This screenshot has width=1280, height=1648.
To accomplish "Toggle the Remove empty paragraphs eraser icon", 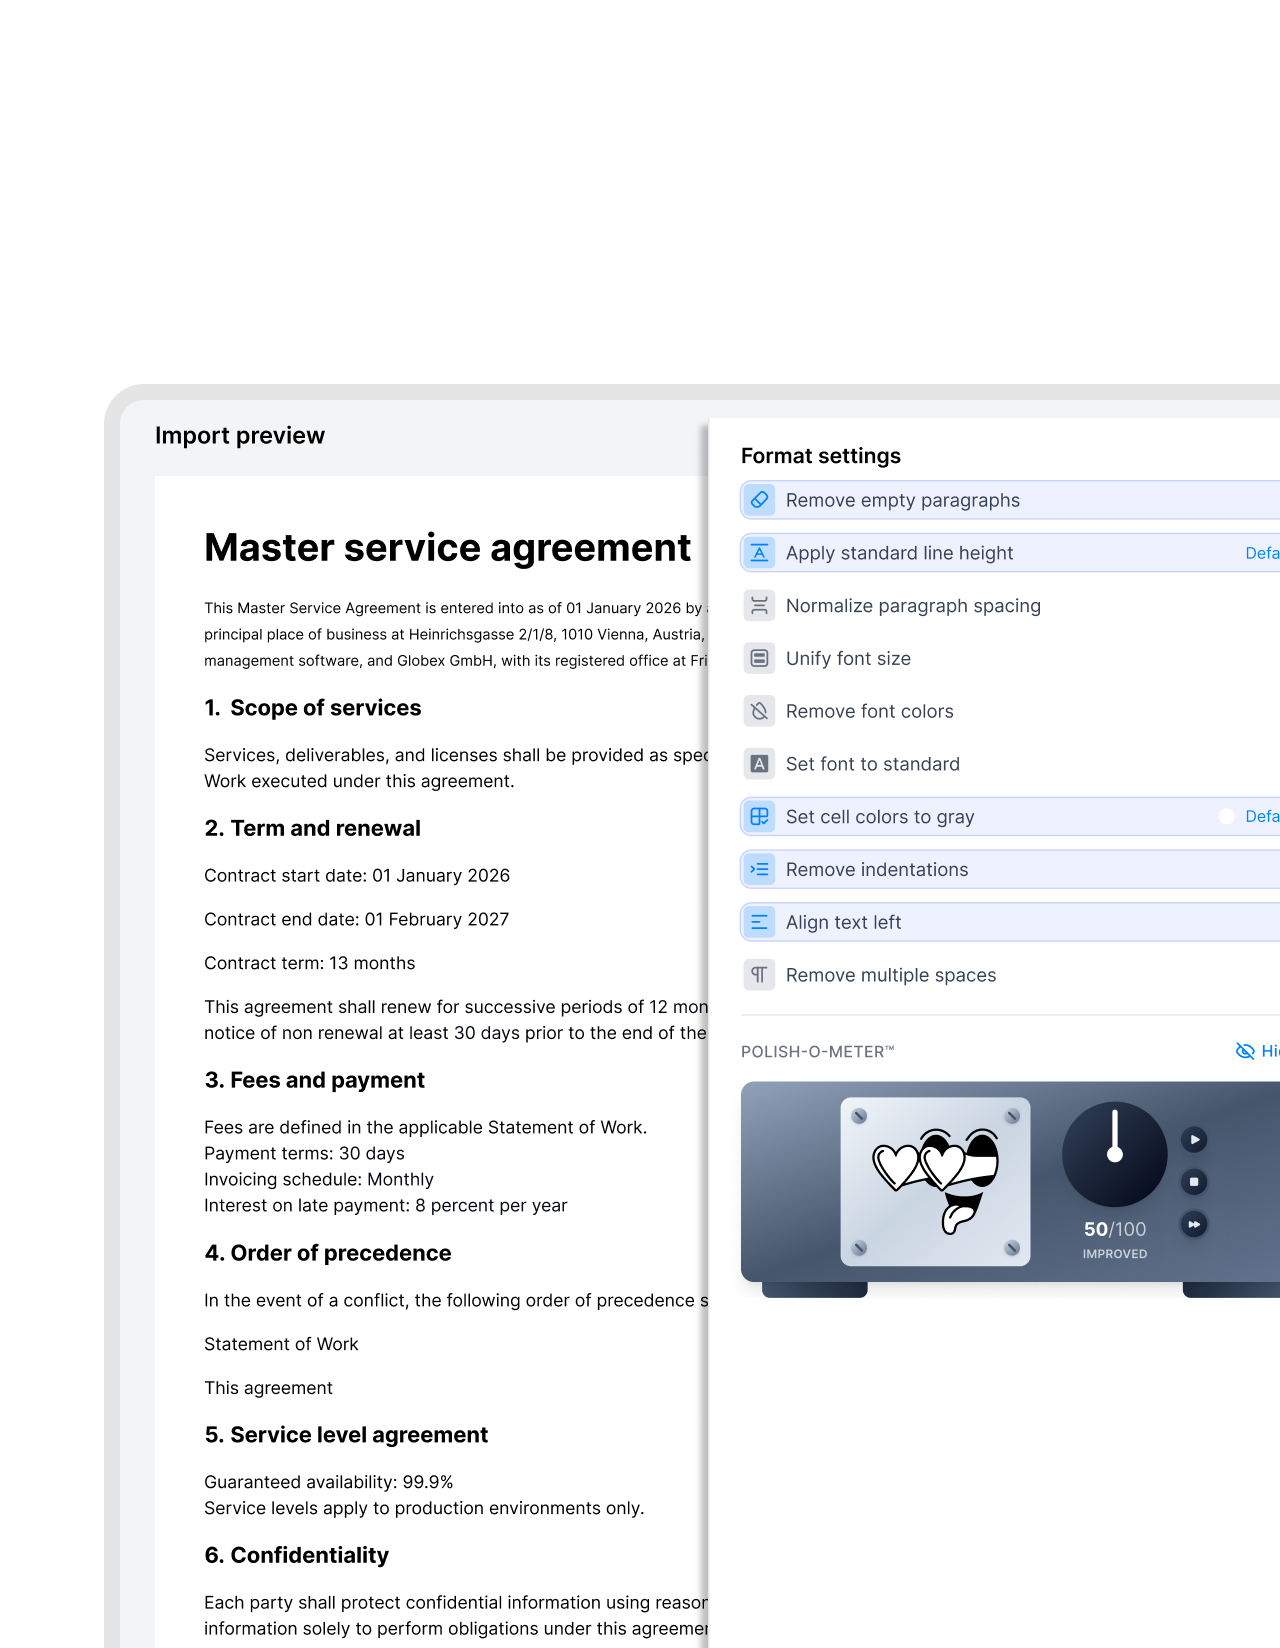I will click(760, 500).
